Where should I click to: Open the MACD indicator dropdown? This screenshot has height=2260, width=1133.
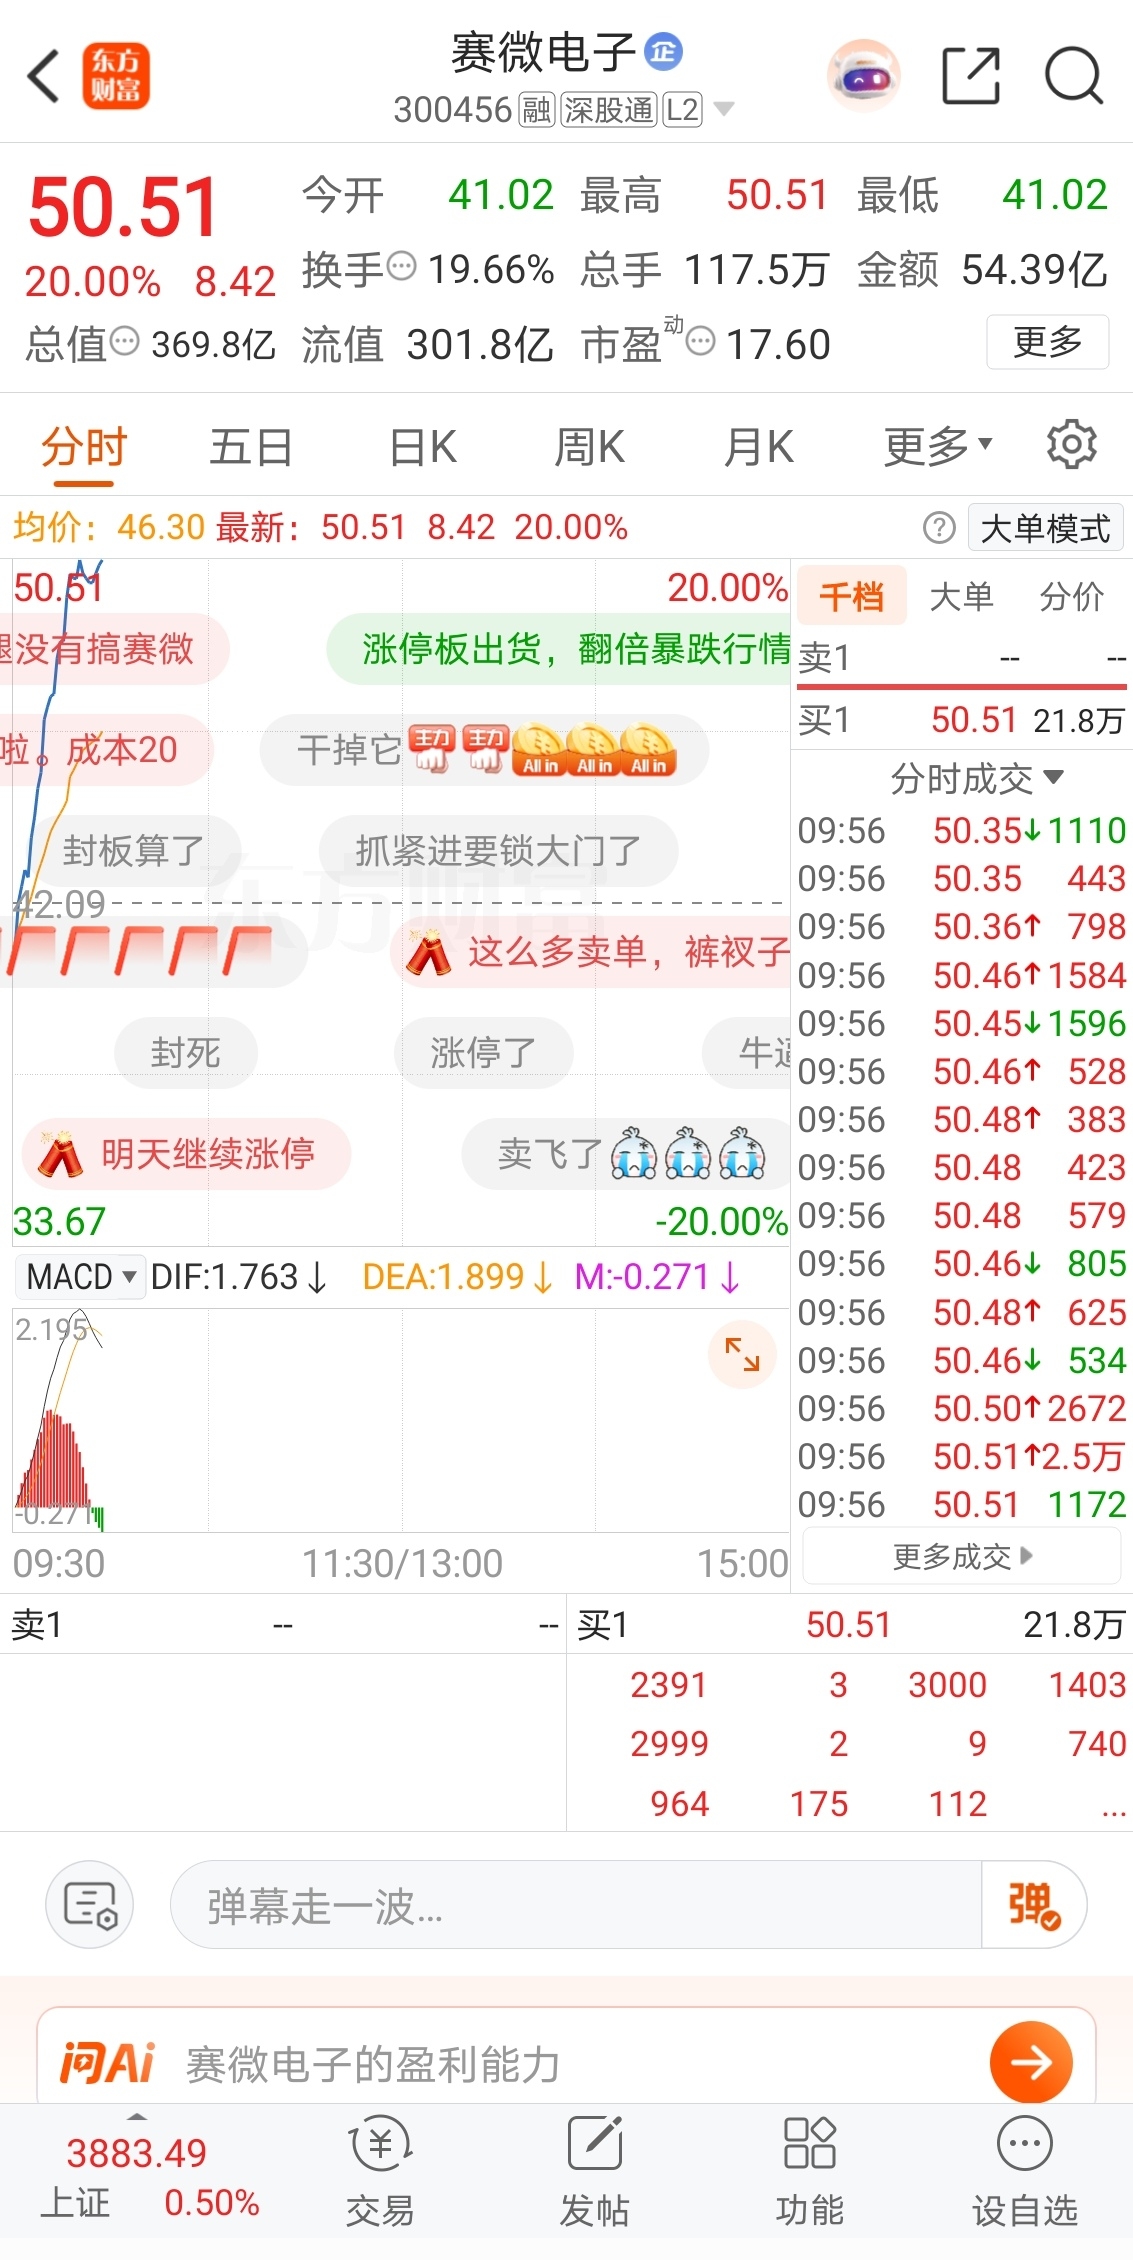click(82, 1277)
